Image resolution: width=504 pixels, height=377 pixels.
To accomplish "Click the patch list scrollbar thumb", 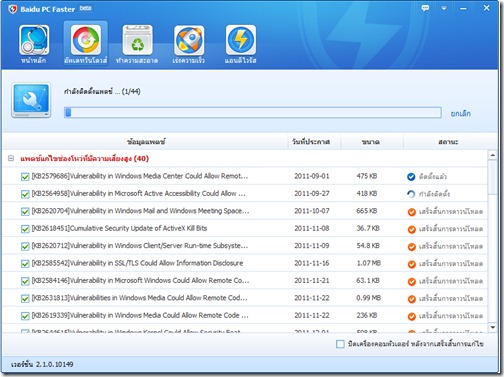I will coord(493,177).
